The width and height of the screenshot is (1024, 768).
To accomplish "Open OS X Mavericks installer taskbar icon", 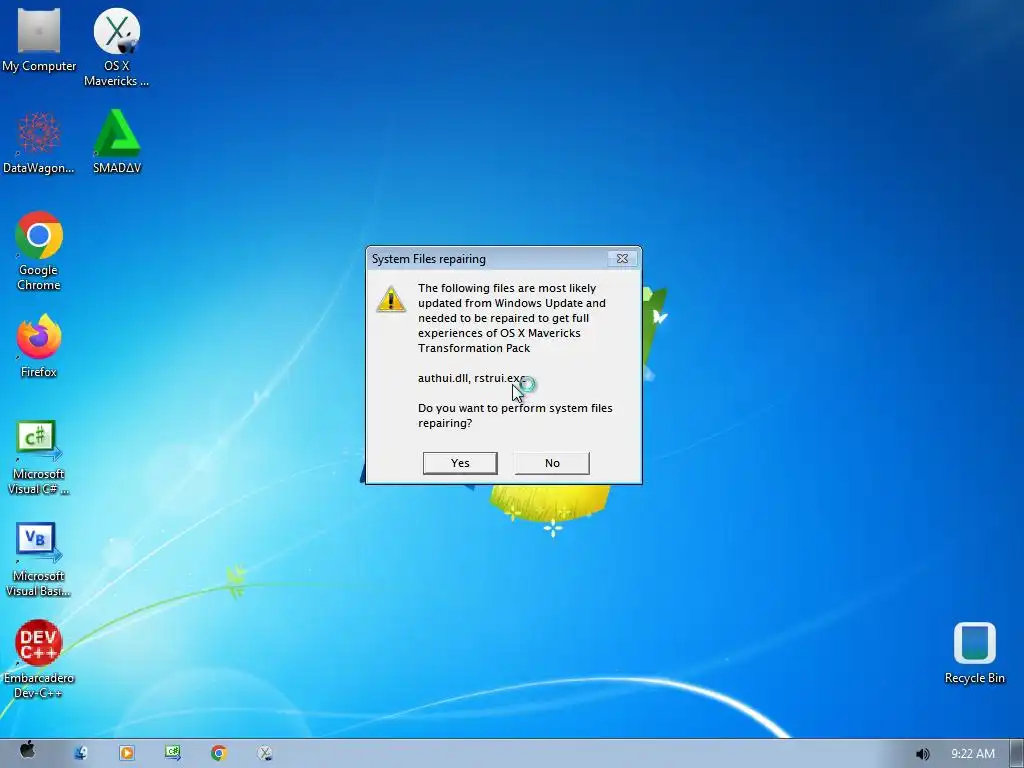I will tap(264, 753).
